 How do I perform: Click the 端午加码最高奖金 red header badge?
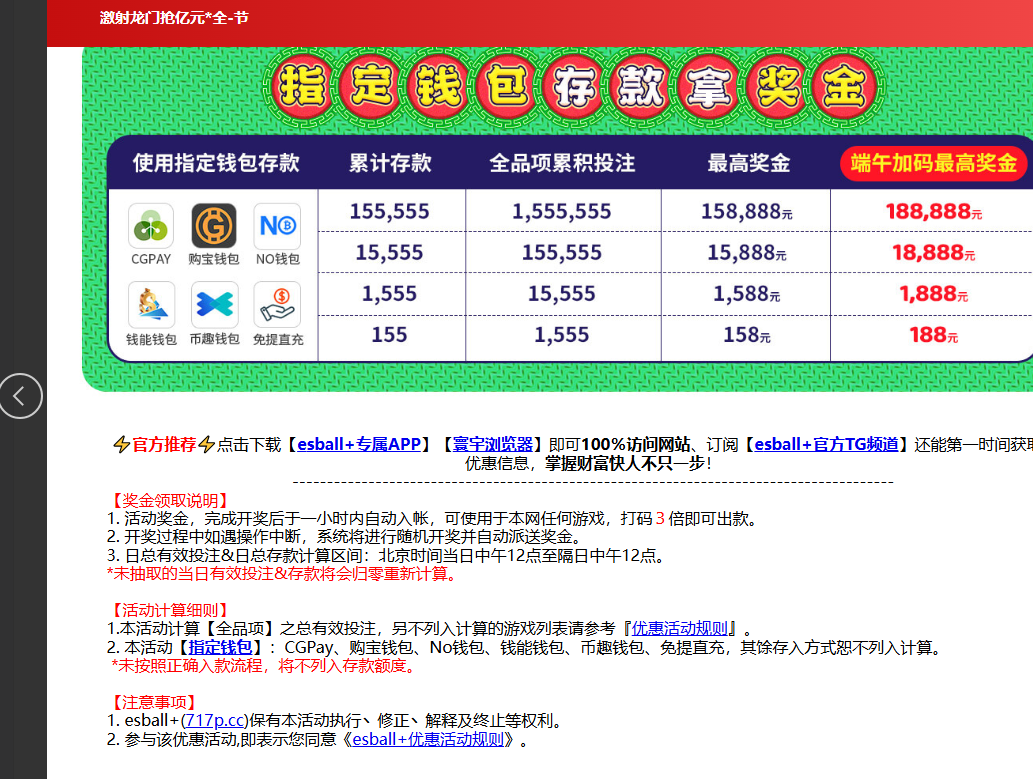point(934,163)
